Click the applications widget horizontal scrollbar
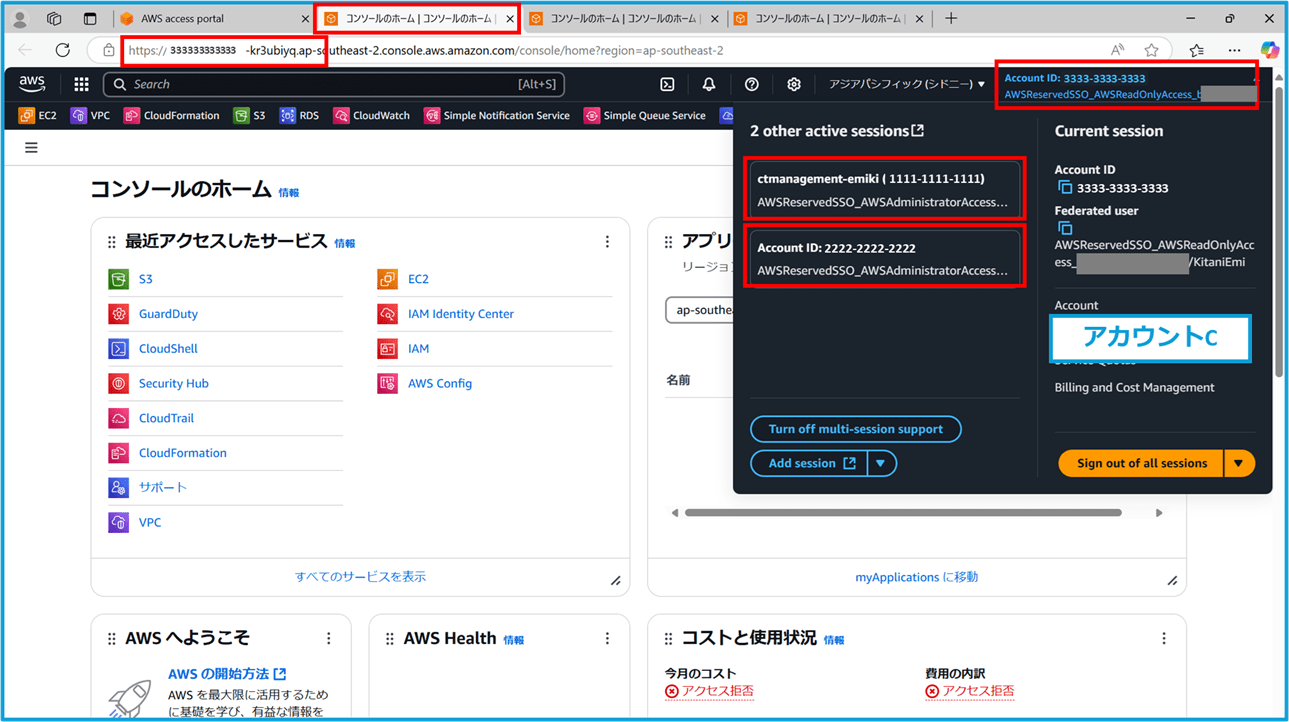Image resolution: width=1289 pixels, height=722 pixels. click(903, 513)
